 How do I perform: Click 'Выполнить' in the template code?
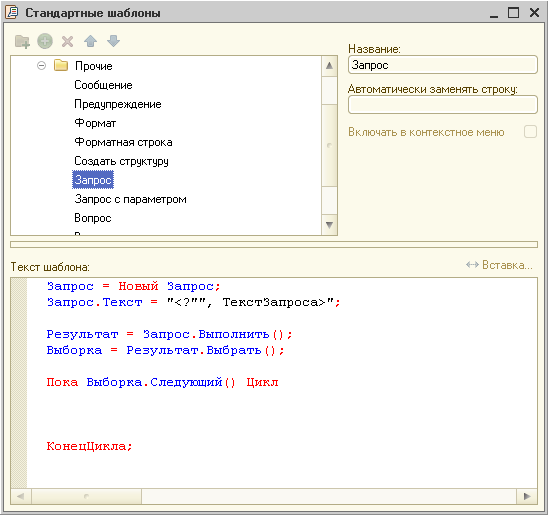[x=234, y=334]
